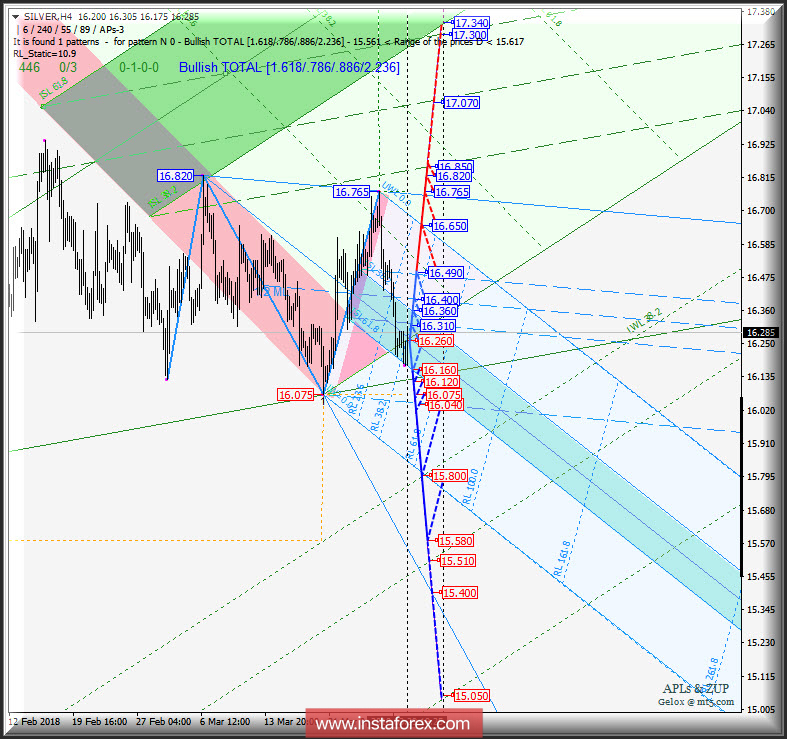The height and width of the screenshot is (739, 787).
Task: Click the 17.040 value on the price scale
Action: pos(761,111)
